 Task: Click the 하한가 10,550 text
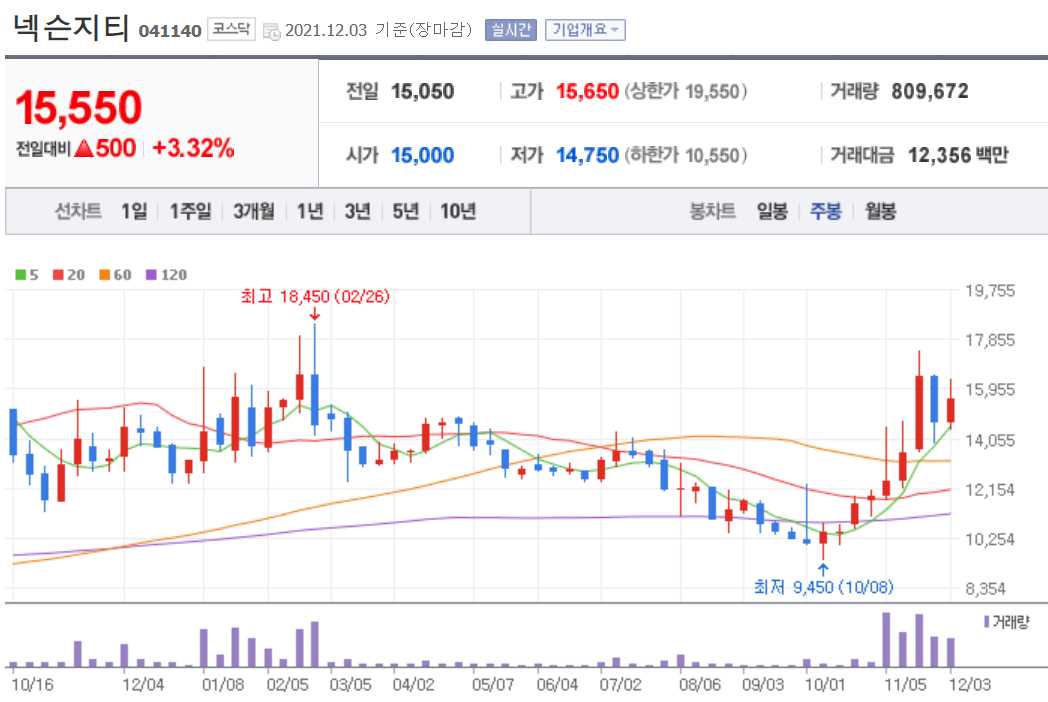coord(686,155)
